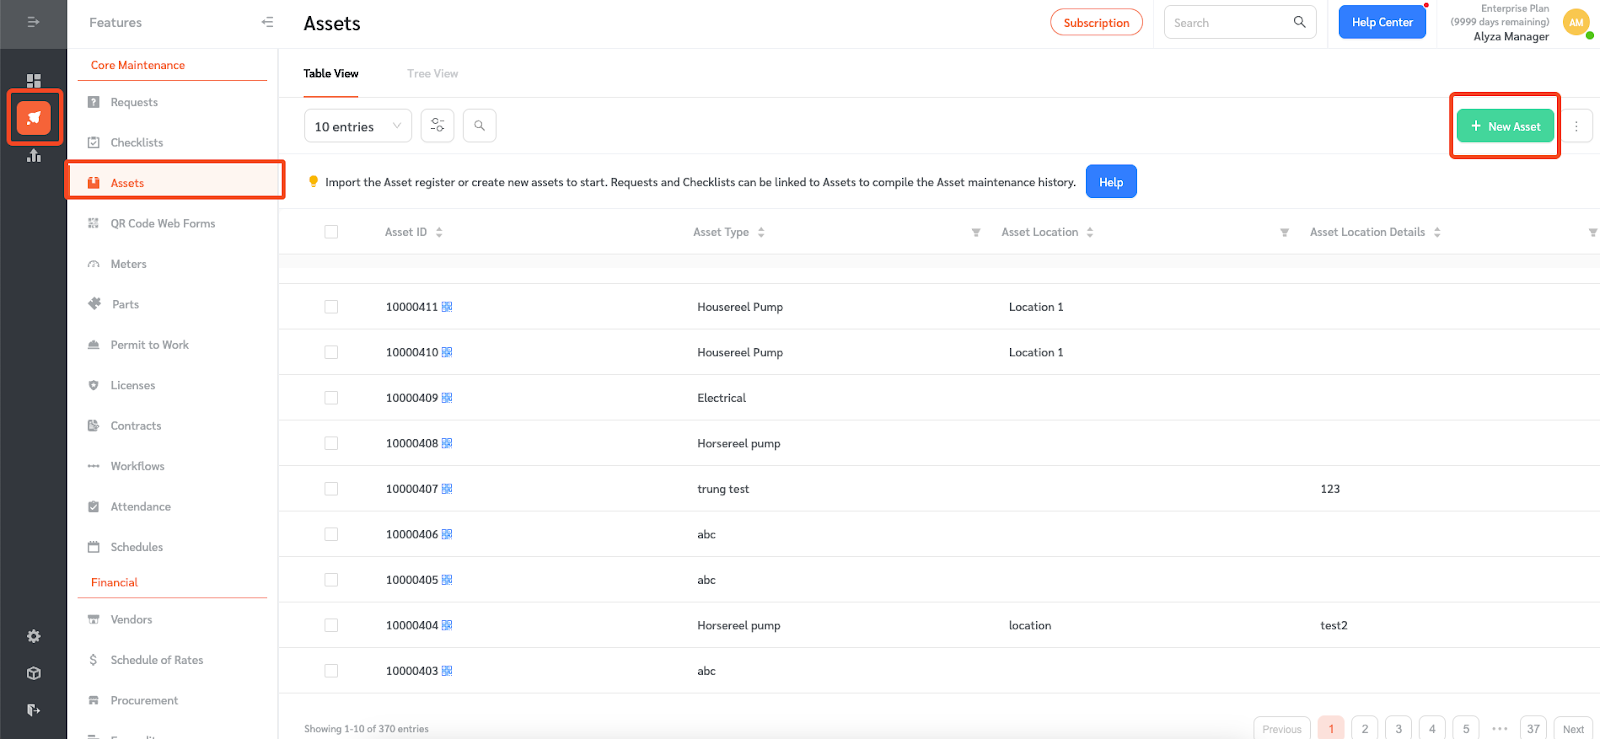Open the dashboard grid icon in left rail
Screen dimensions: 1600x739
point(34,80)
